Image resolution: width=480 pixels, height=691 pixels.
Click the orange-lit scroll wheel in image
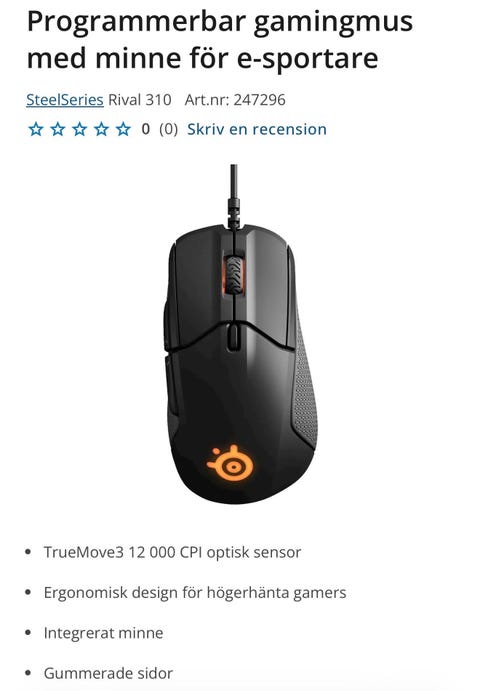[234, 276]
